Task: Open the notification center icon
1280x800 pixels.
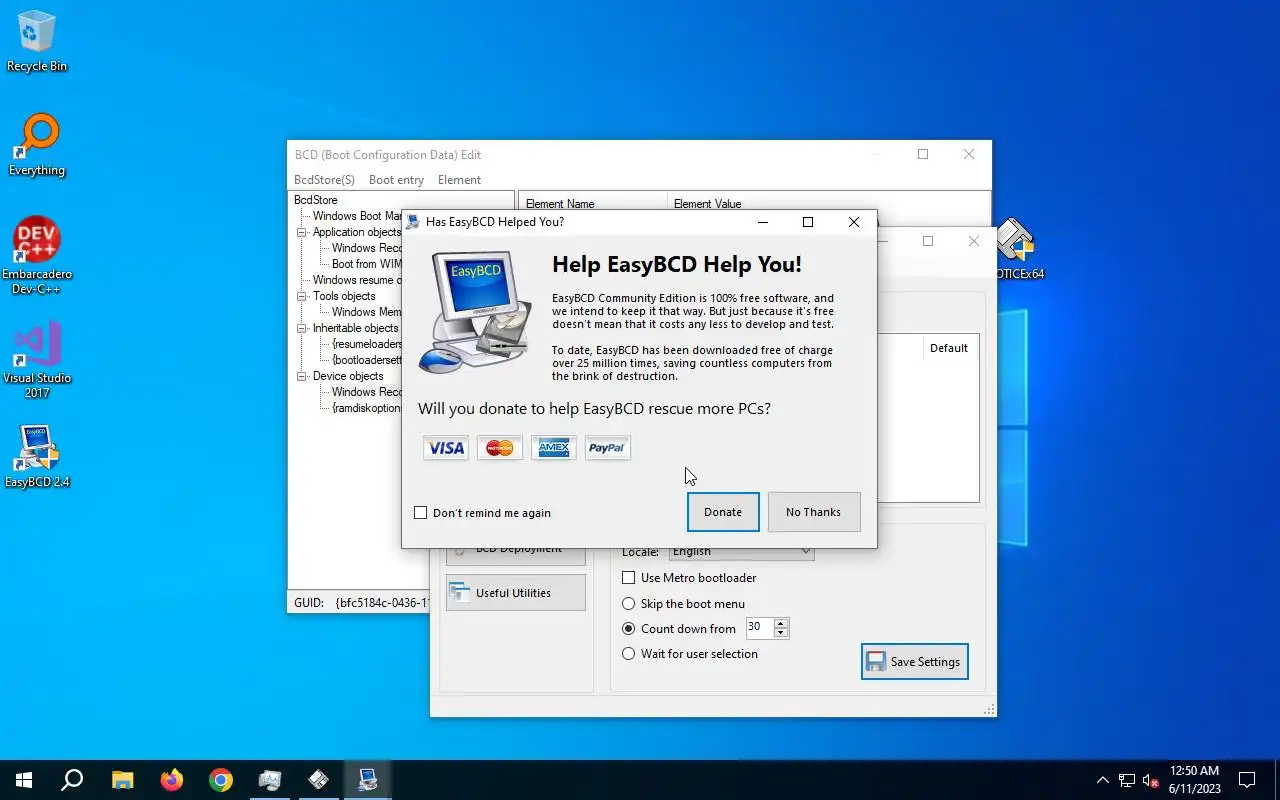Action: coord(1247,780)
